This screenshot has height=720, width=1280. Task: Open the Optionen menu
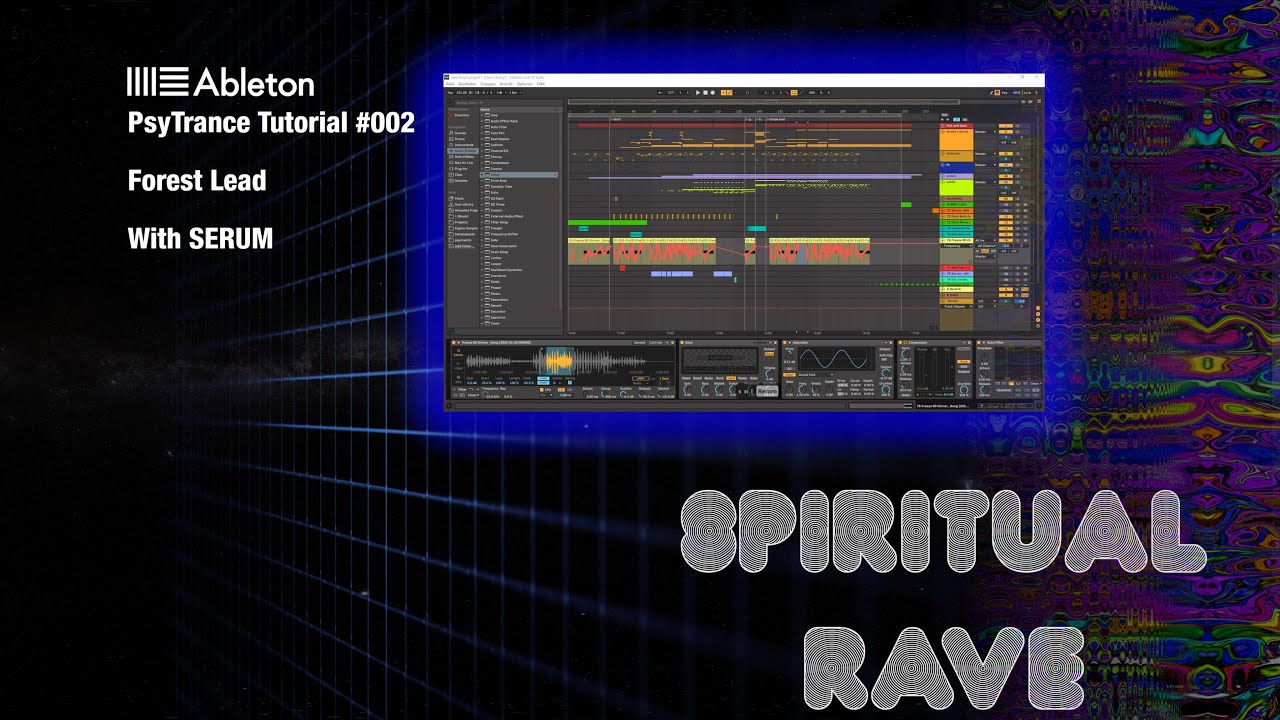(525, 84)
